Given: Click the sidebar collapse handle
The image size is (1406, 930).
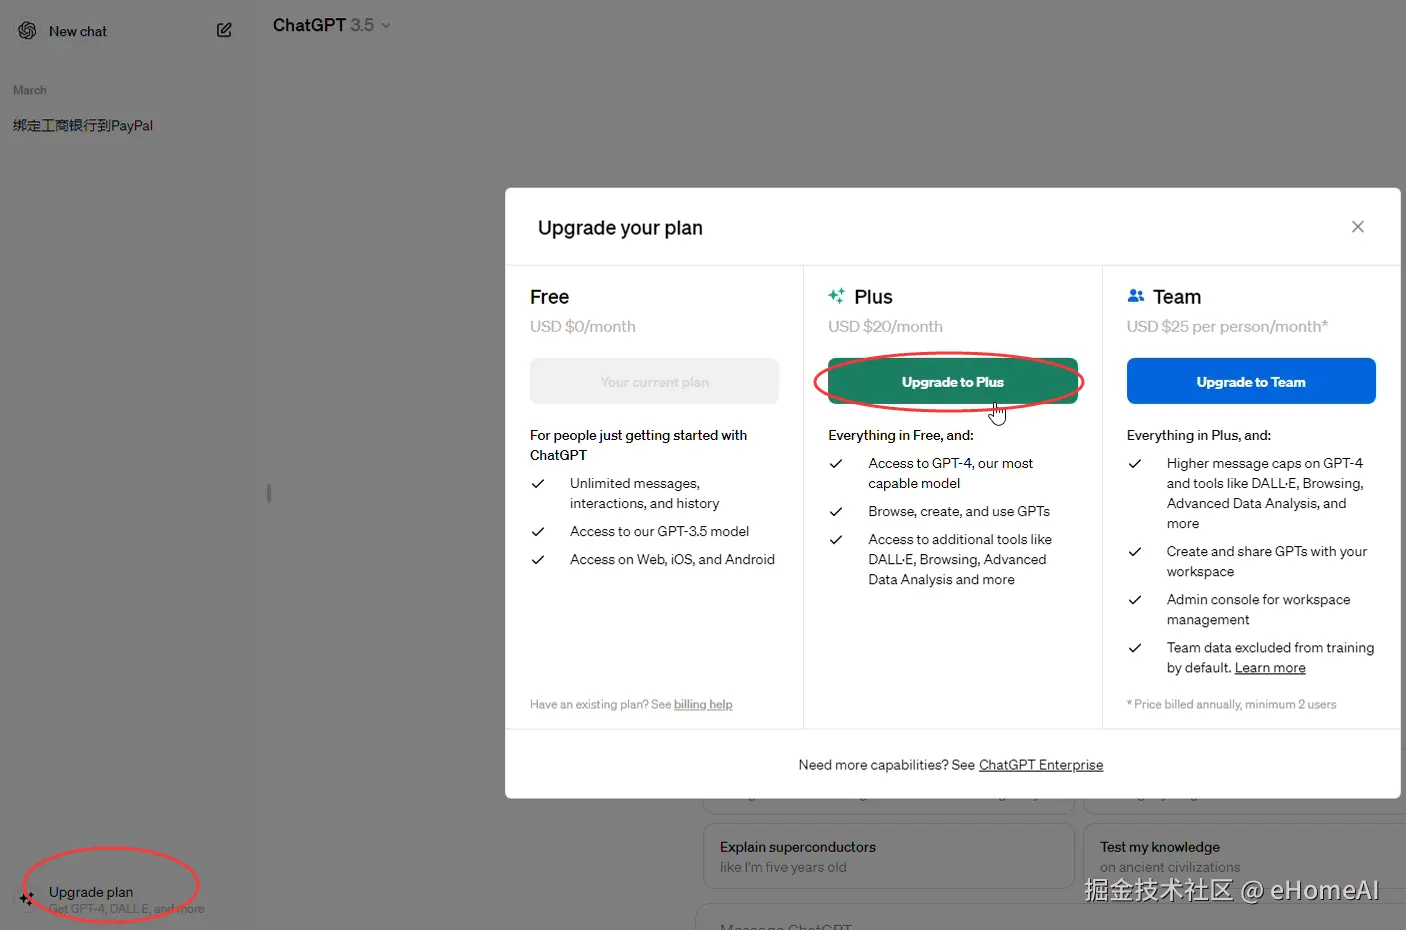Looking at the screenshot, I should 269,493.
